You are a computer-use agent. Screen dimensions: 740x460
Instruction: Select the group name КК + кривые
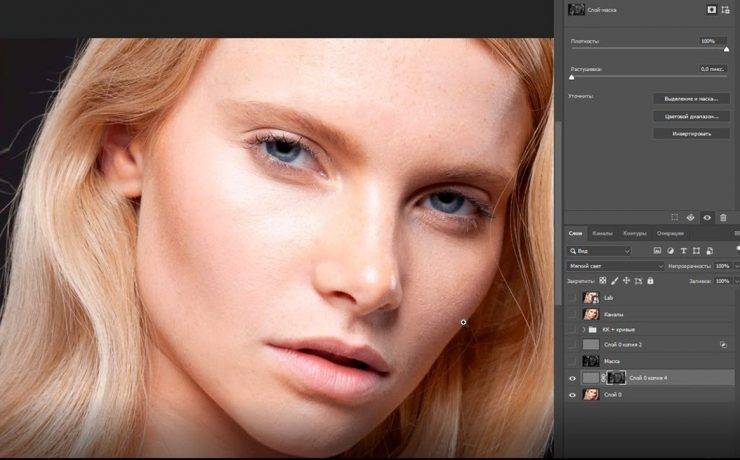coord(619,329)
